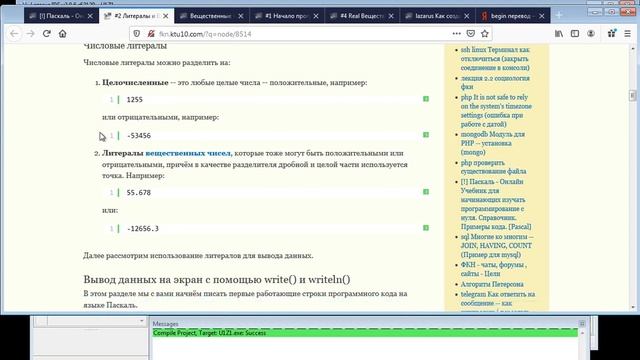Switch to the '#4 Real' tab
The image size is (640, 360).
point(362,16)
